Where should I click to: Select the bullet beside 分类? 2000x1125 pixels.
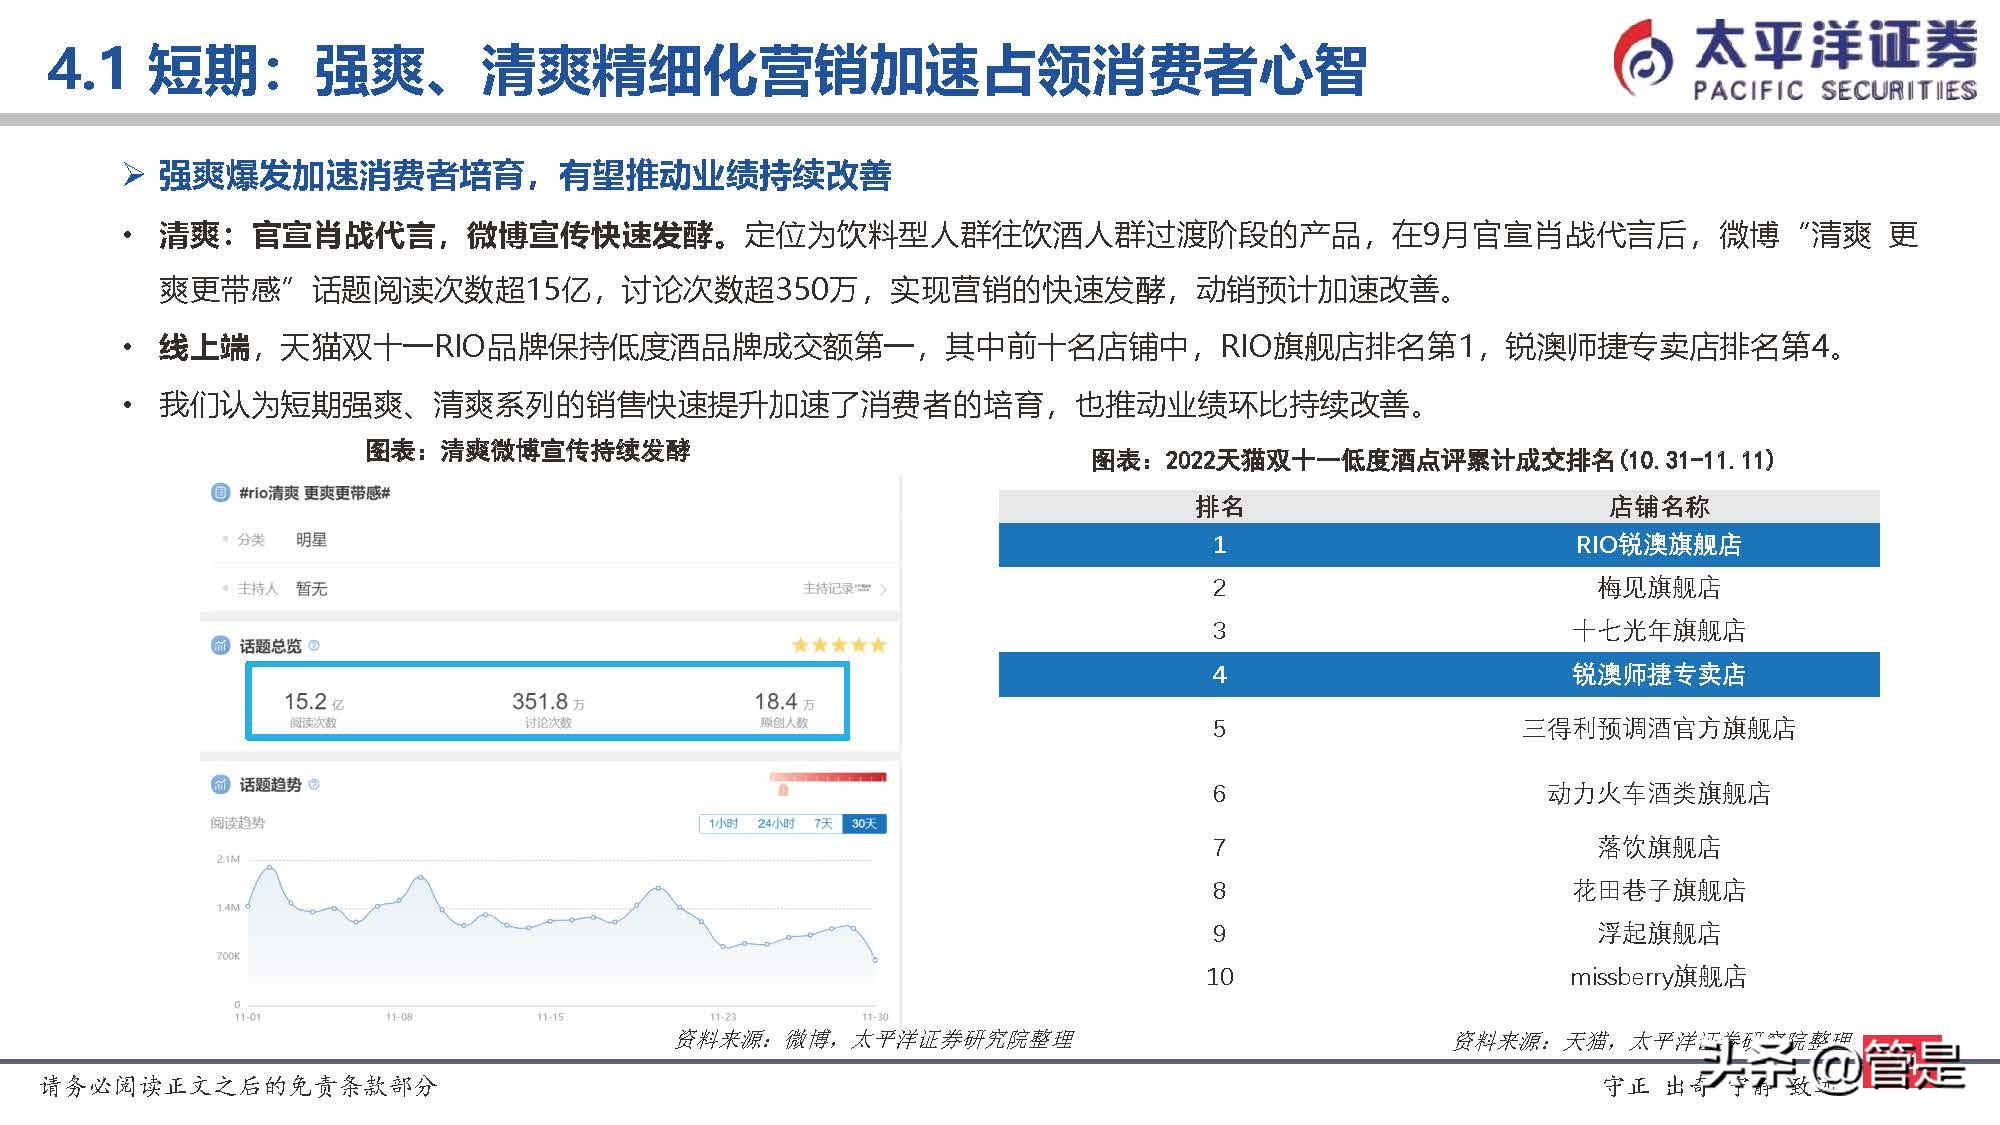point(224,538)
